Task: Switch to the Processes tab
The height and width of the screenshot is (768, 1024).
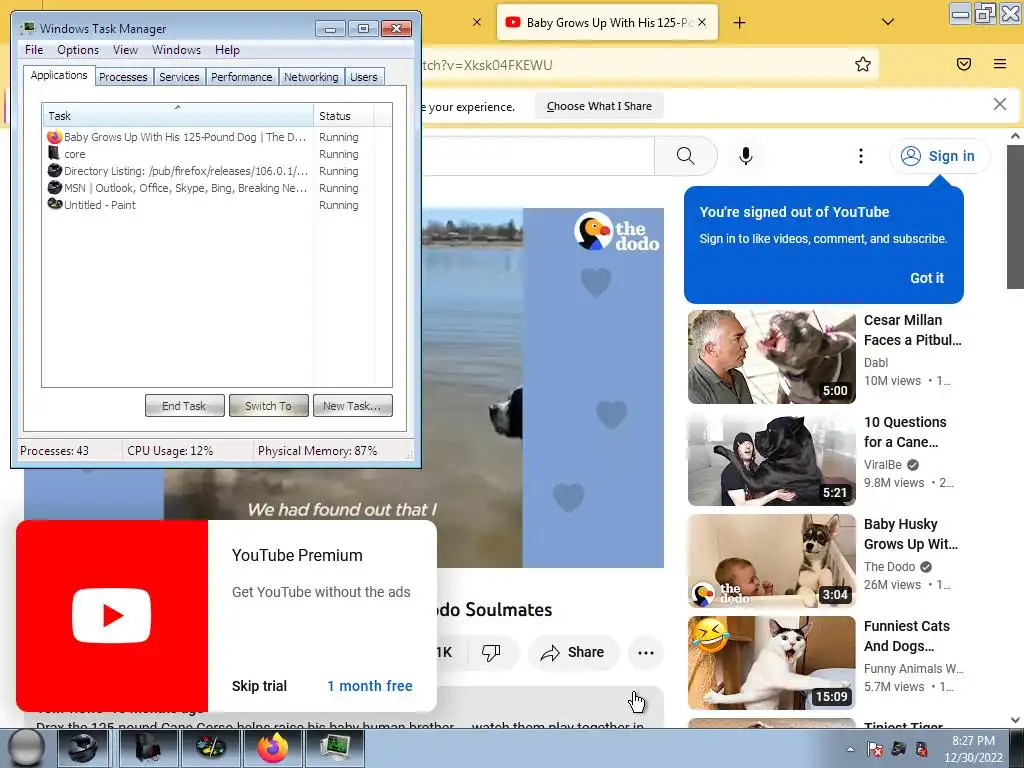Action: (x=123, y=77)
